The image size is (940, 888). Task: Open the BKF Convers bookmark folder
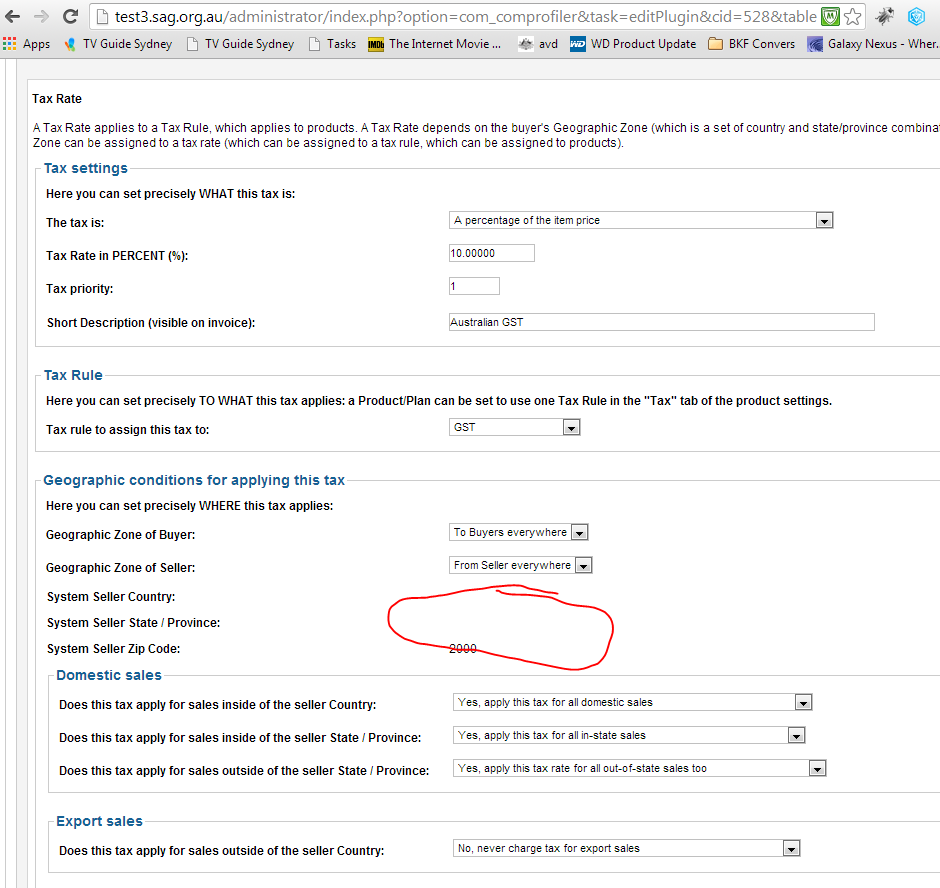pyautogui.click(x=751, y=44)
